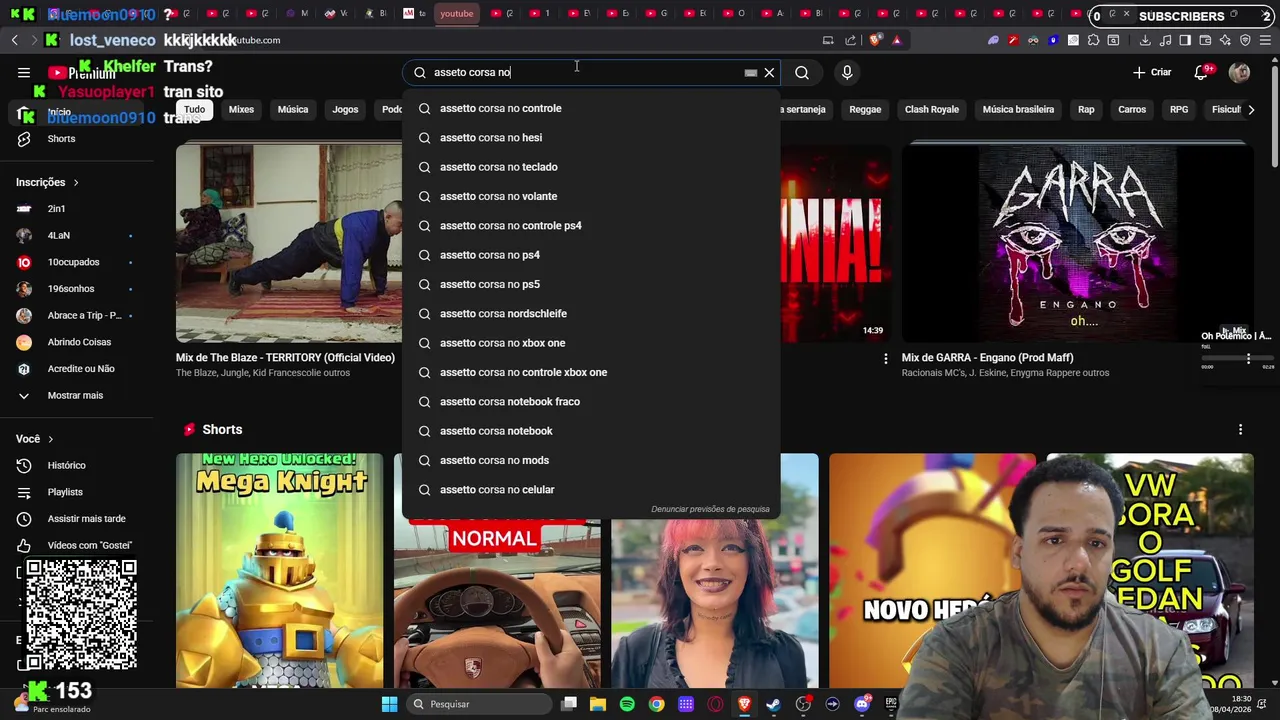Start voice search with microphone icon
Image resolution: width=1280 pixels, height=720 pixels.
(847, 72)
